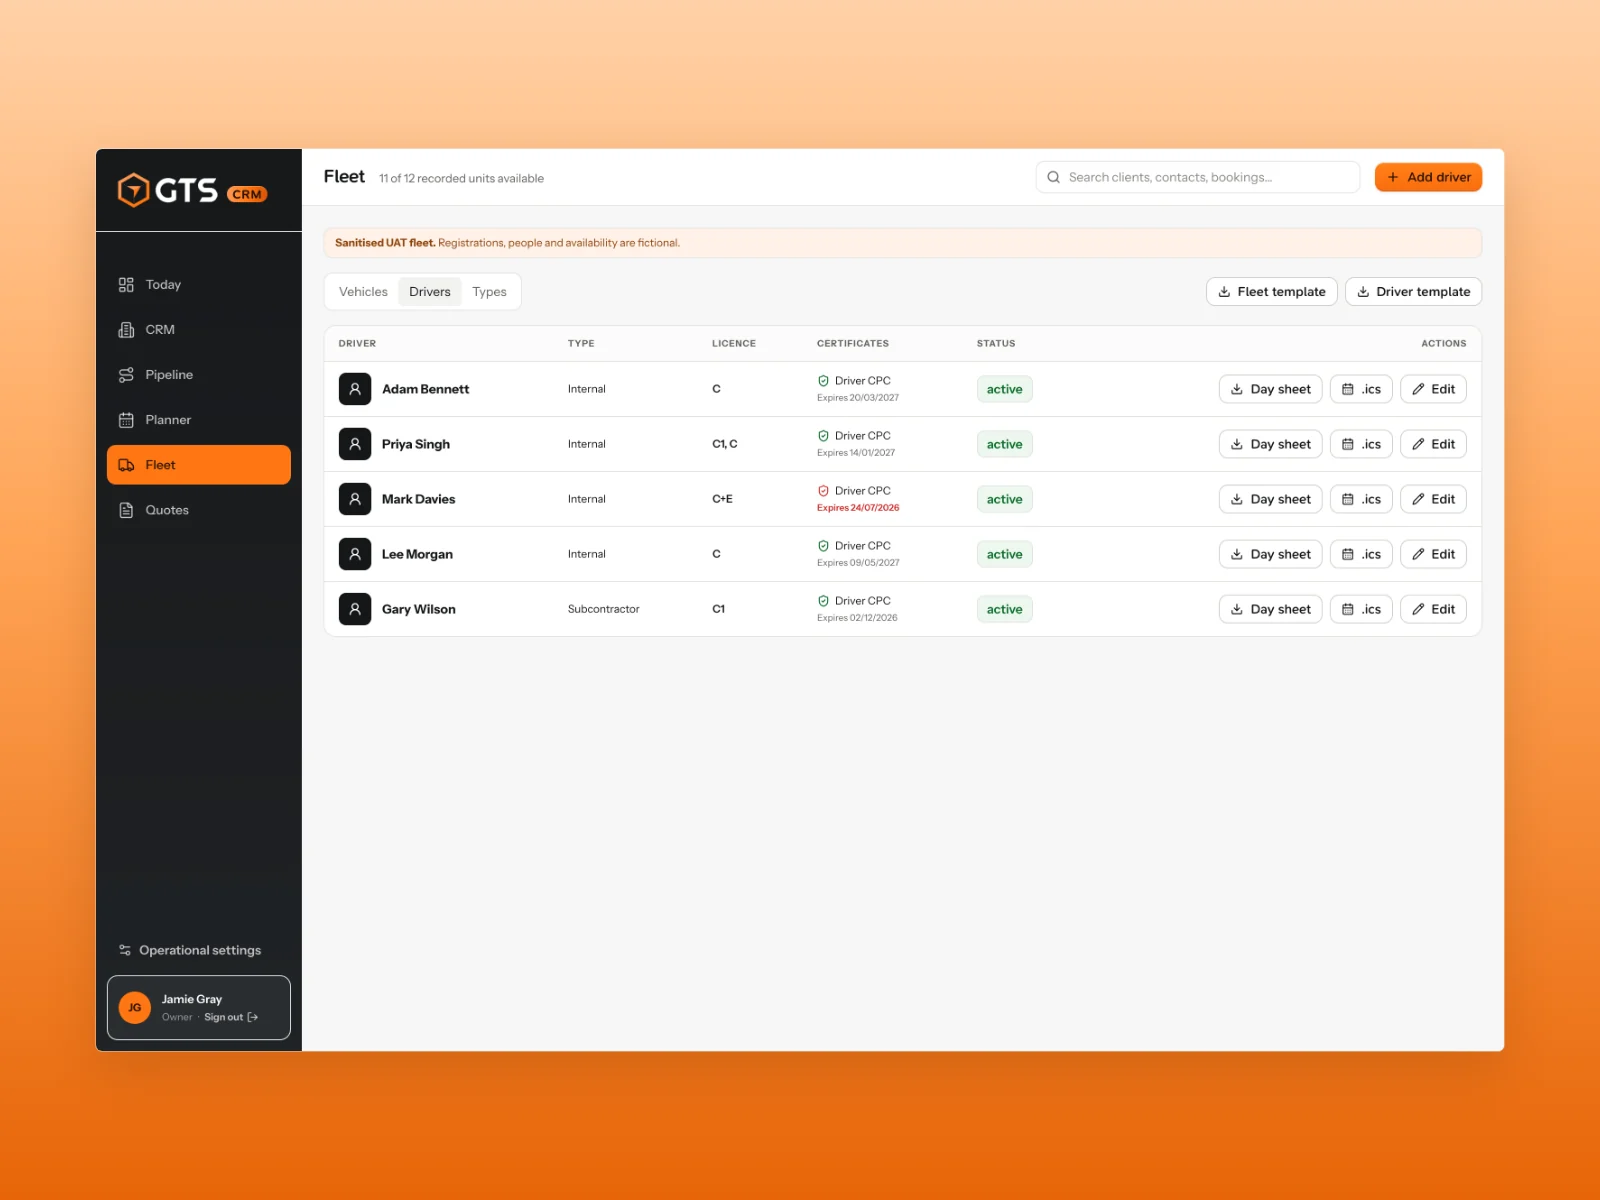
Task: Click the CERTIFICATES column header
Action: coord(853,343)
